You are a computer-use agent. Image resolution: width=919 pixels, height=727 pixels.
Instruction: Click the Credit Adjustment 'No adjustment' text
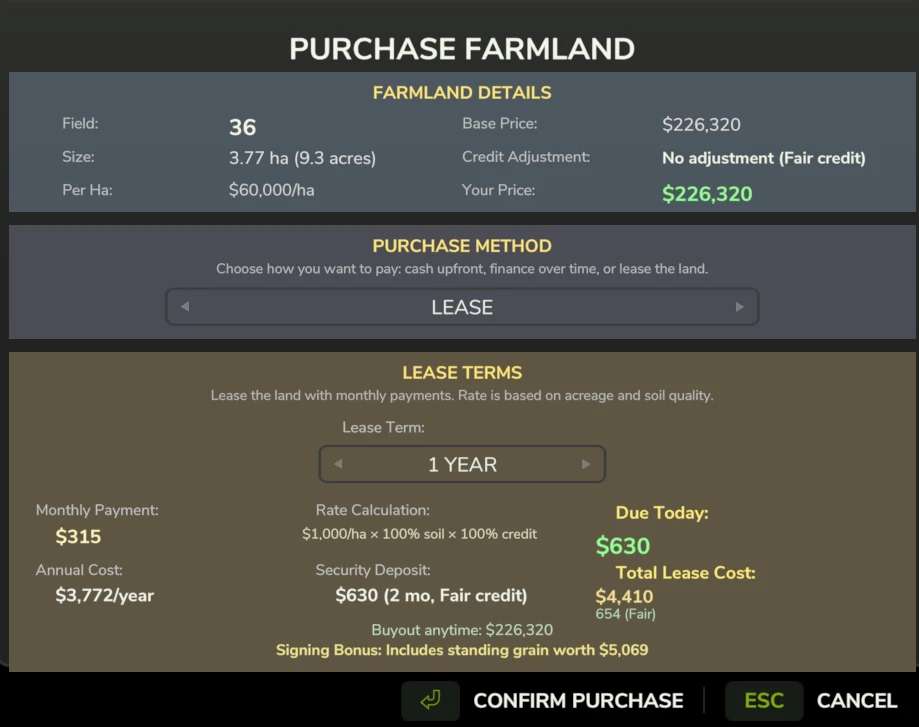[x=763, y=158]
